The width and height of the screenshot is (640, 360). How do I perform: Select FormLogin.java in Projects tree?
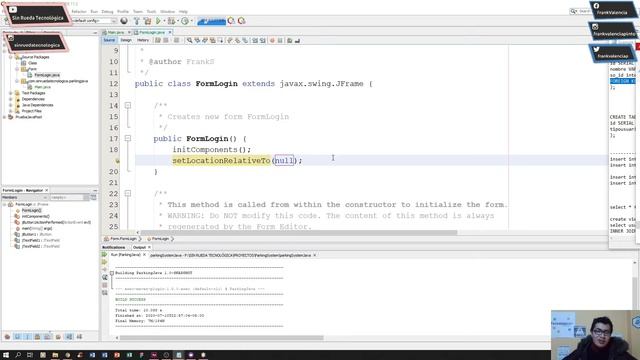pyautogui.click(x=47, y=75)
